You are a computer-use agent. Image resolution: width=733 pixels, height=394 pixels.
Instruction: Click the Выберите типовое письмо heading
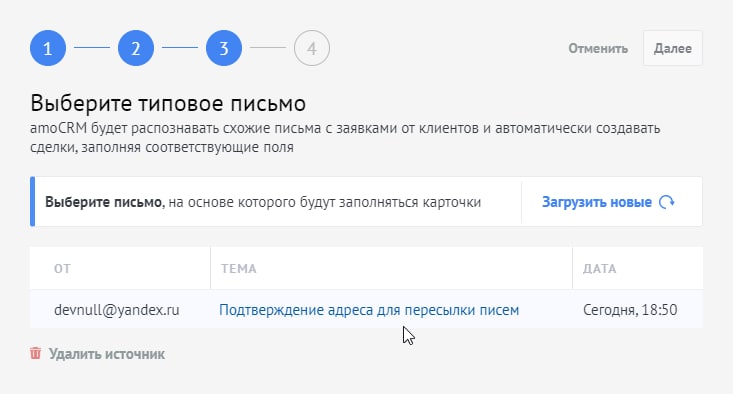point(168,103)
